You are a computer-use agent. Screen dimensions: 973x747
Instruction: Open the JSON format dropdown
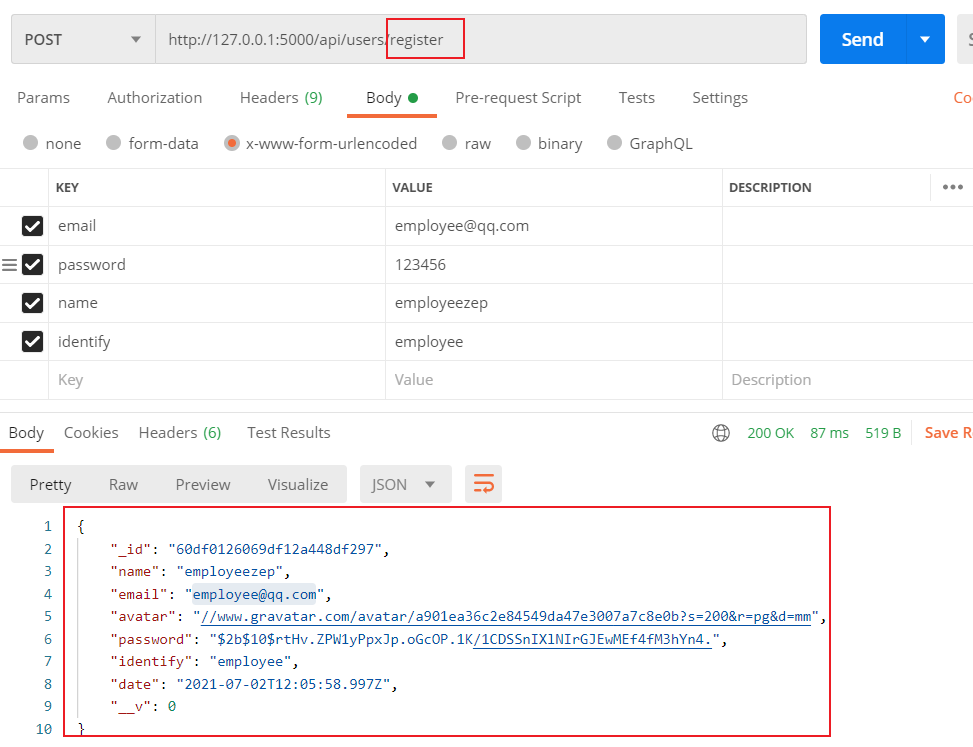click(x=406, y=485)
